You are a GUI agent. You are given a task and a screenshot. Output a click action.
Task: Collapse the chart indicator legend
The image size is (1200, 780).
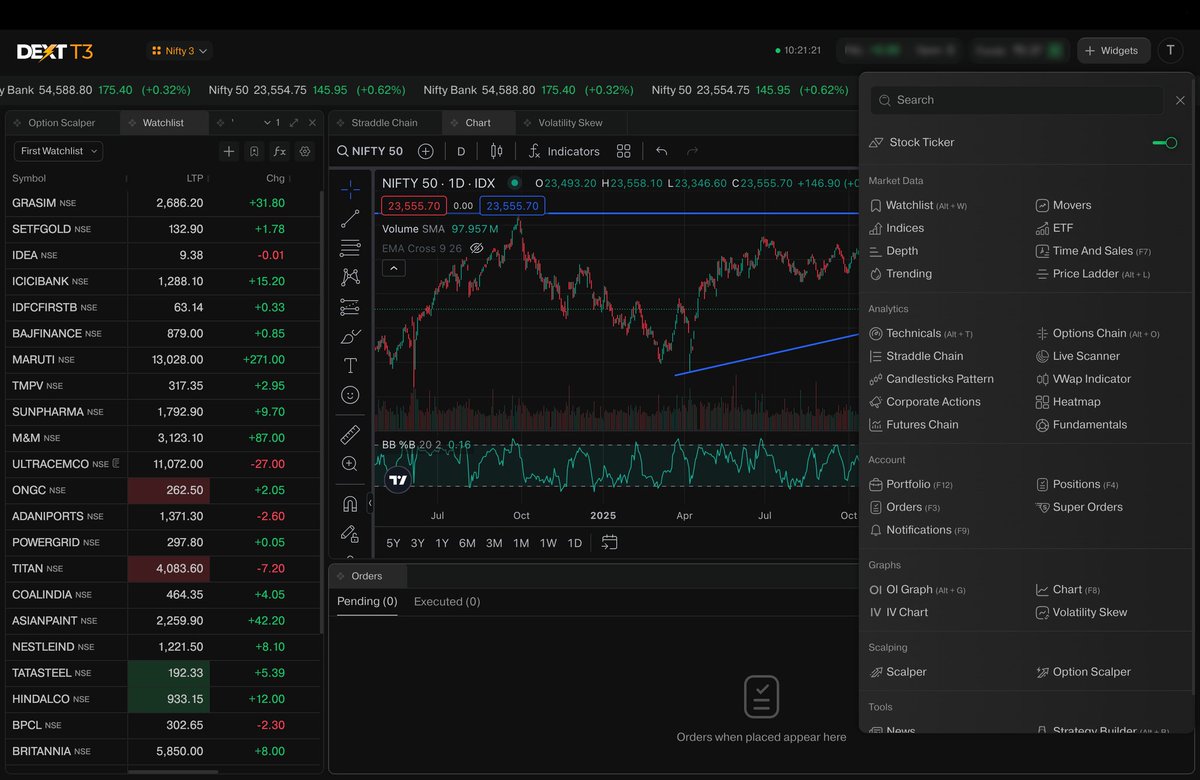pyautogui.click(x=393, y=267)
